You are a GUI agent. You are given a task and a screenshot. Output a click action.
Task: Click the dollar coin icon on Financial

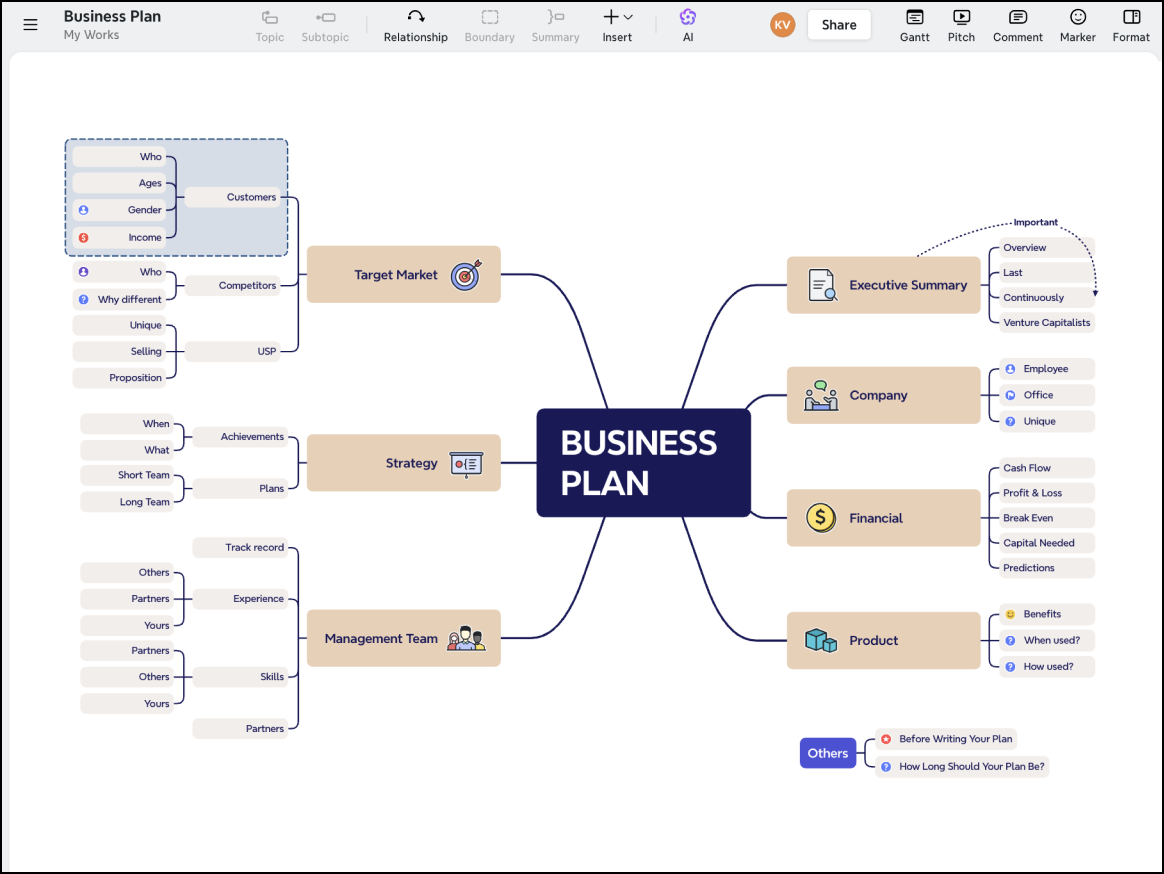(821, 518)
